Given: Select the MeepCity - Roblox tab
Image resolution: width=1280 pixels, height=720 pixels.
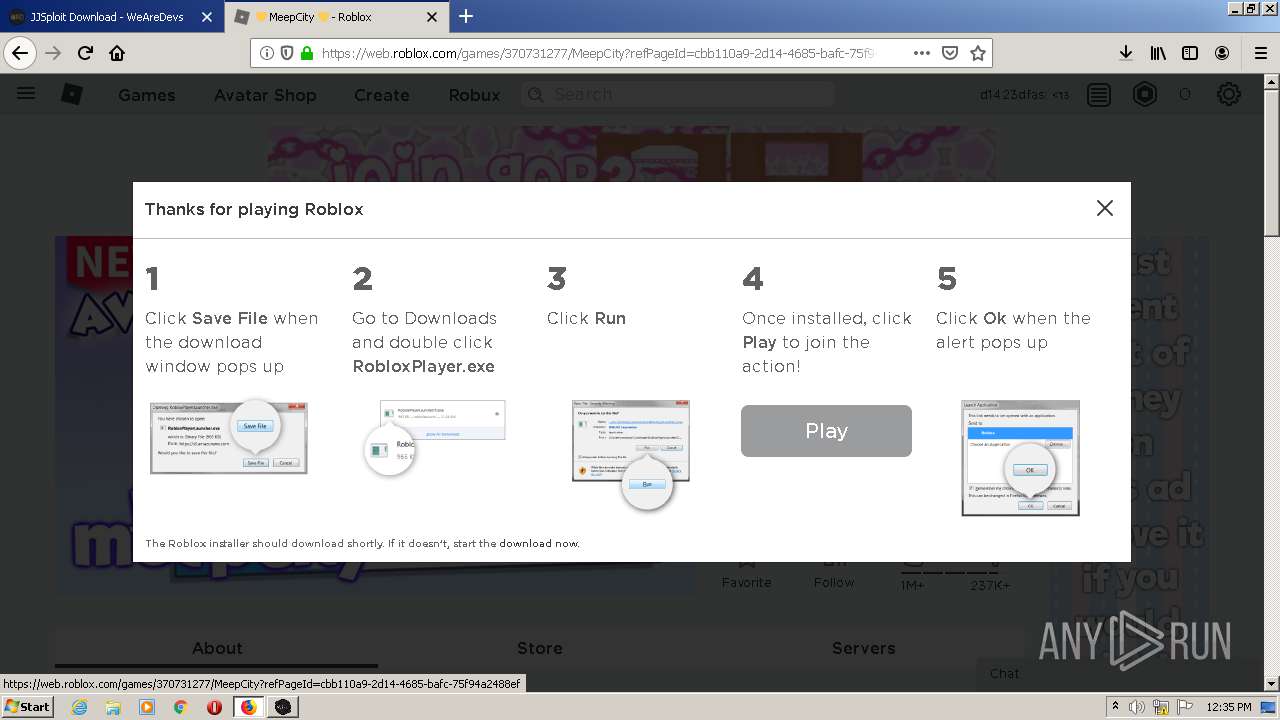Looking at the screenshot, I should (x=337, y=17).
